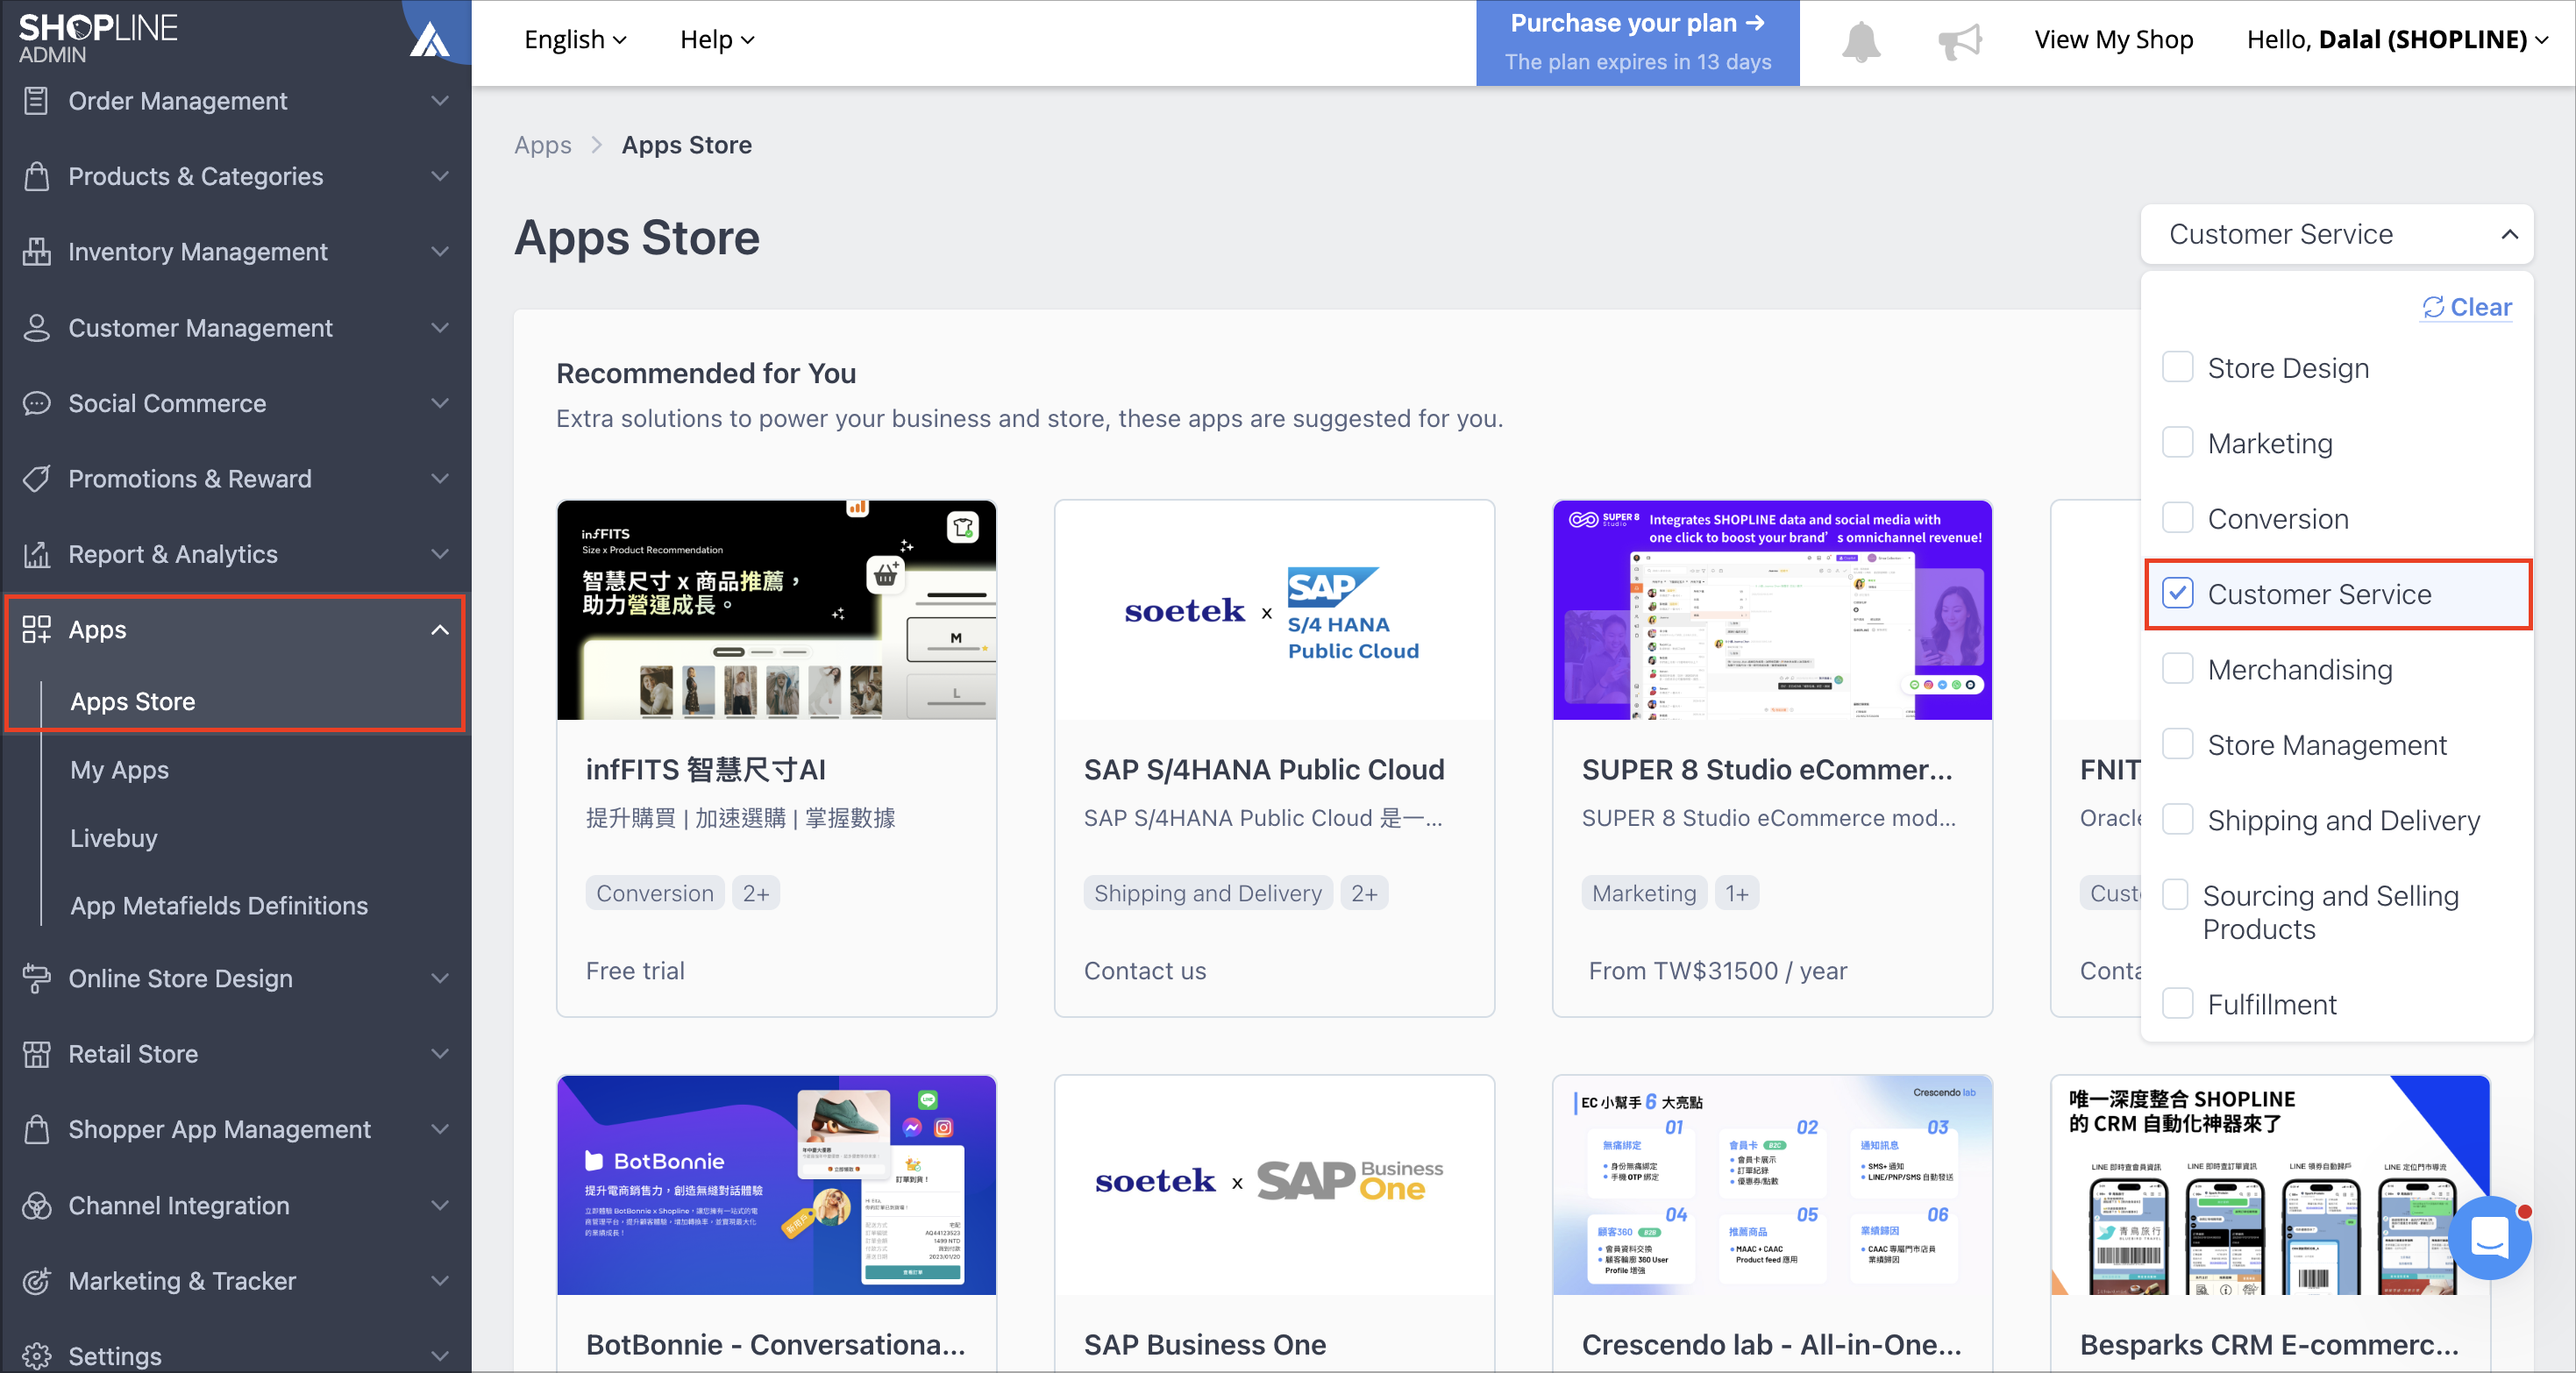The height and width of the screenshot is (1373, 2576).
Task: Expand Order Management chevron
Action: point(440,101)
